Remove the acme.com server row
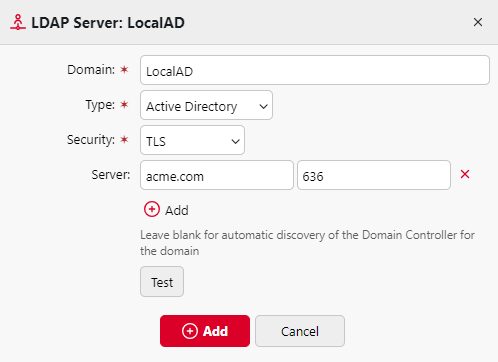 465,174
